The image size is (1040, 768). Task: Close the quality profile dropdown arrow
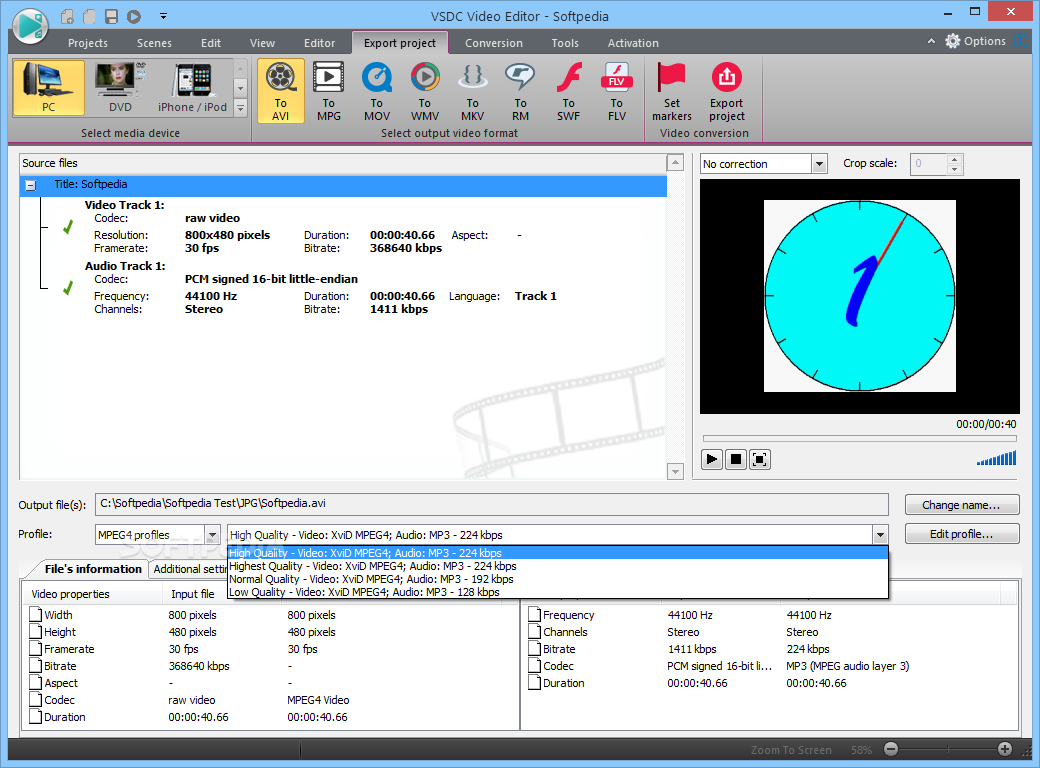[880, 535]
